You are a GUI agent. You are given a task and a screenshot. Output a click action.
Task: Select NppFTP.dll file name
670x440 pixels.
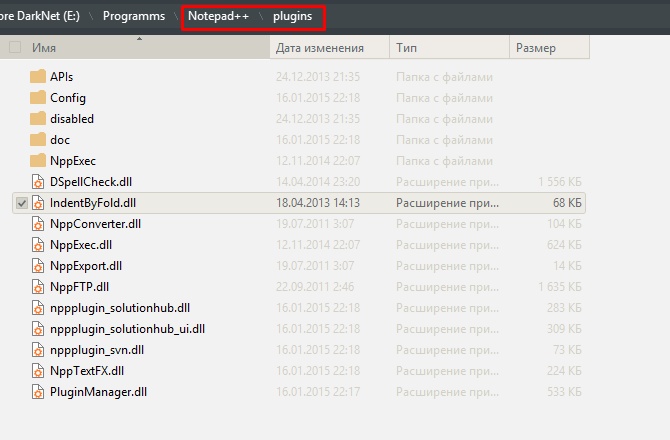79,287
